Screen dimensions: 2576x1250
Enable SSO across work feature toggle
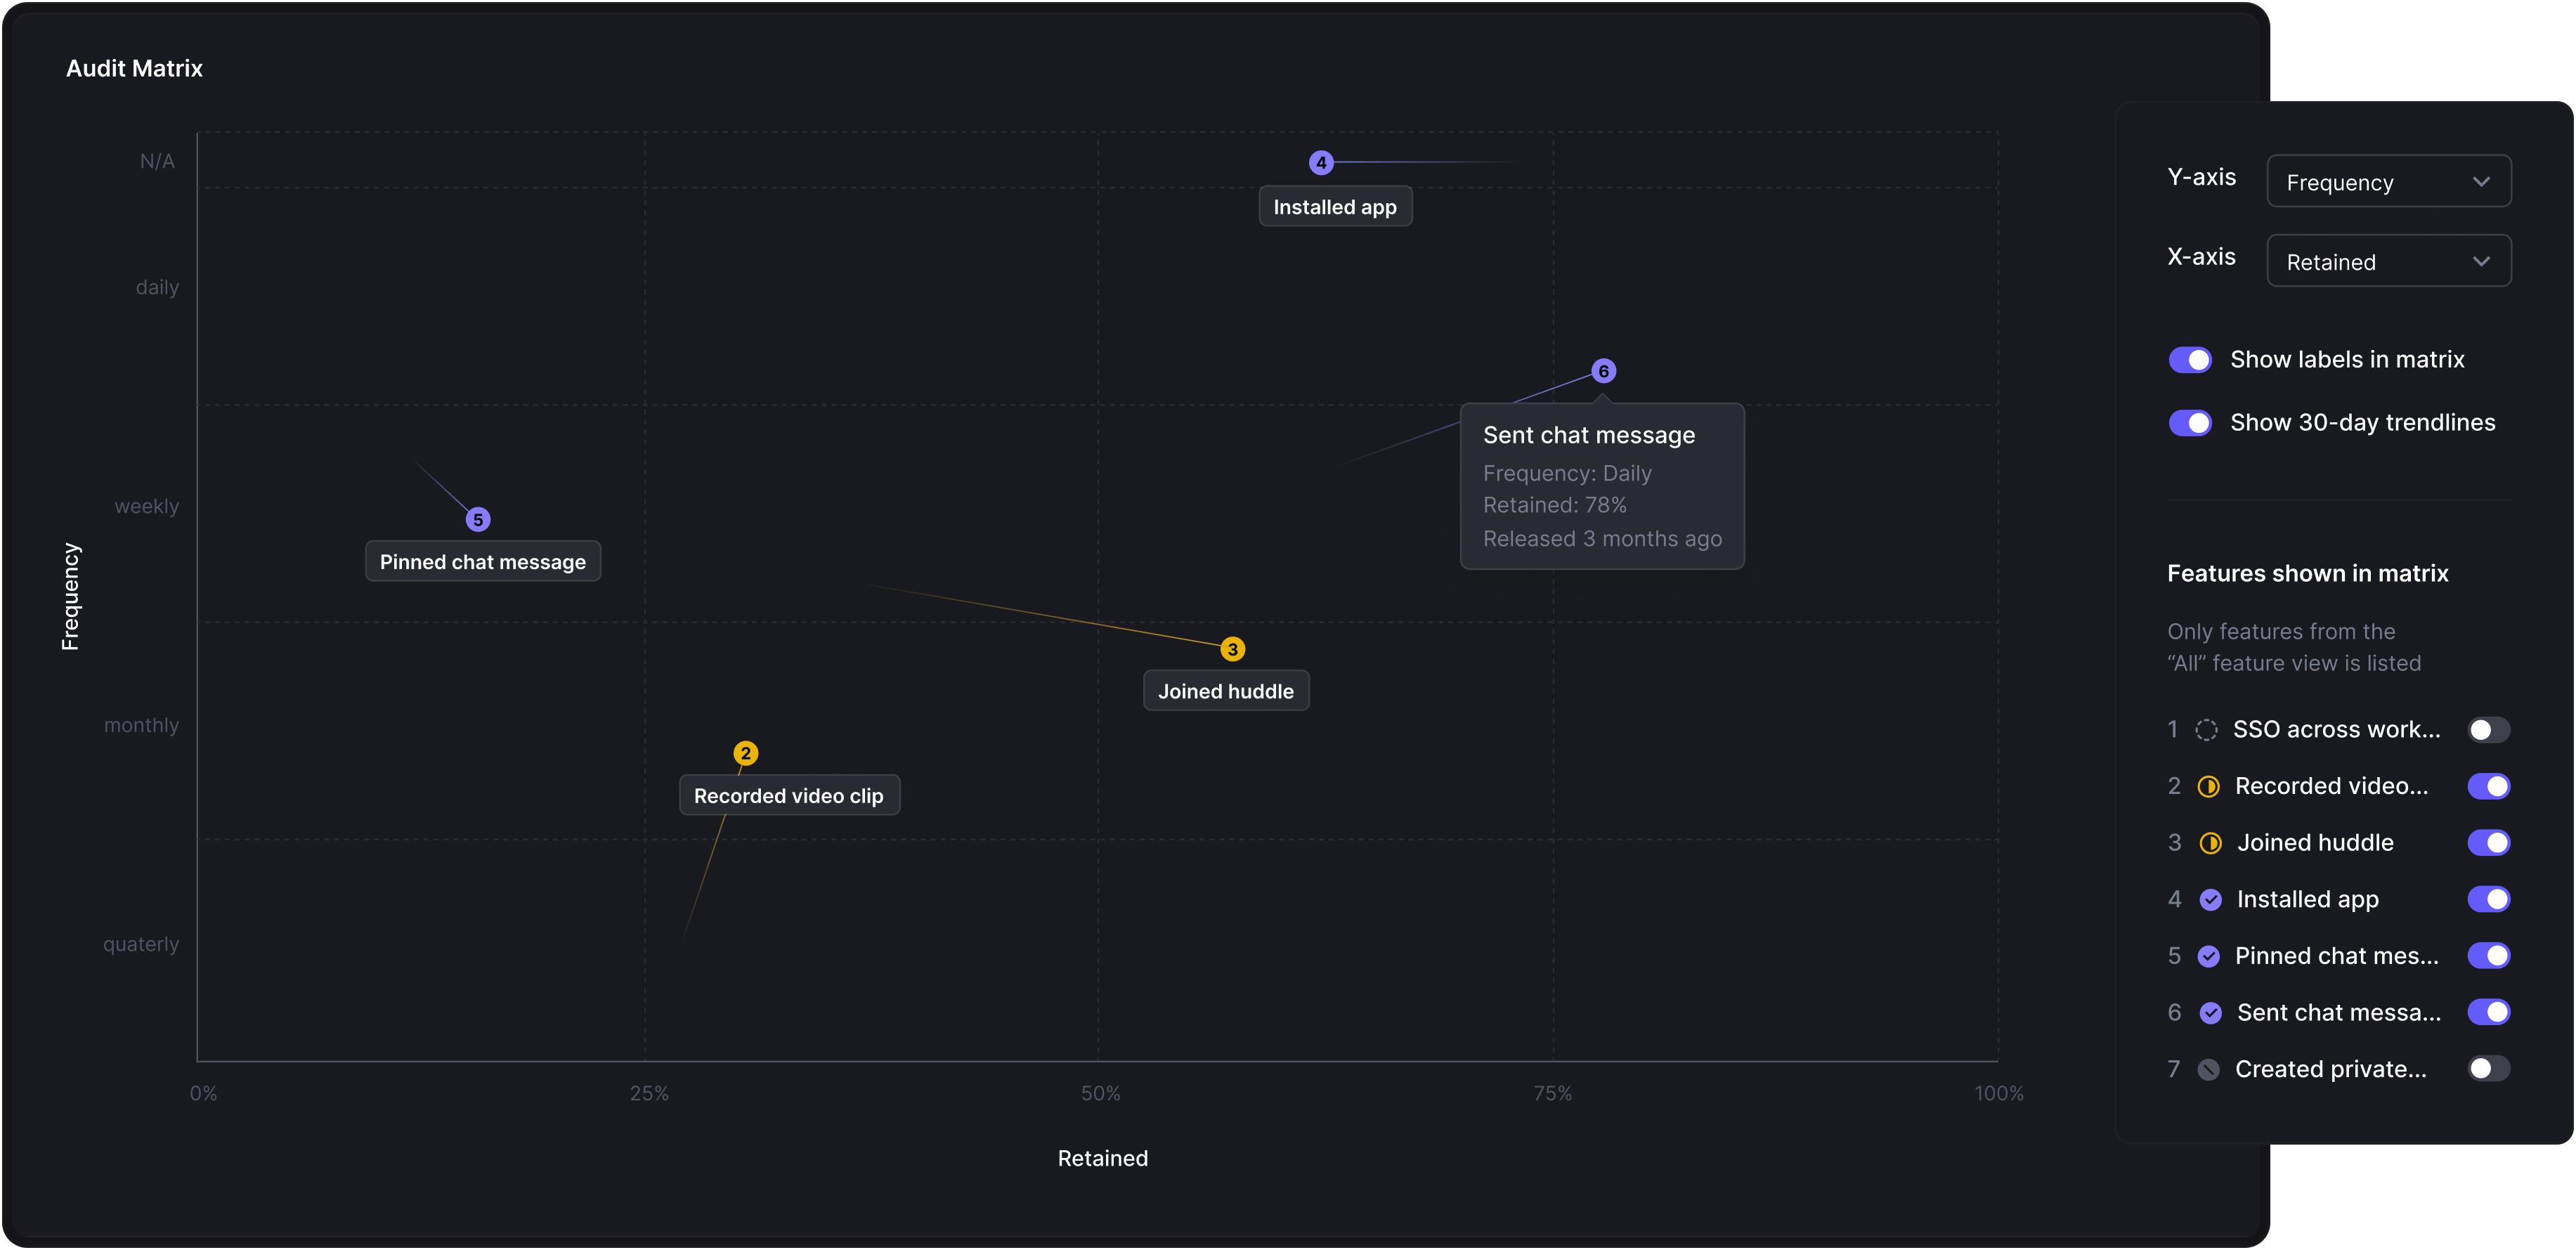pyautogui.click(x=2488, y=730)
